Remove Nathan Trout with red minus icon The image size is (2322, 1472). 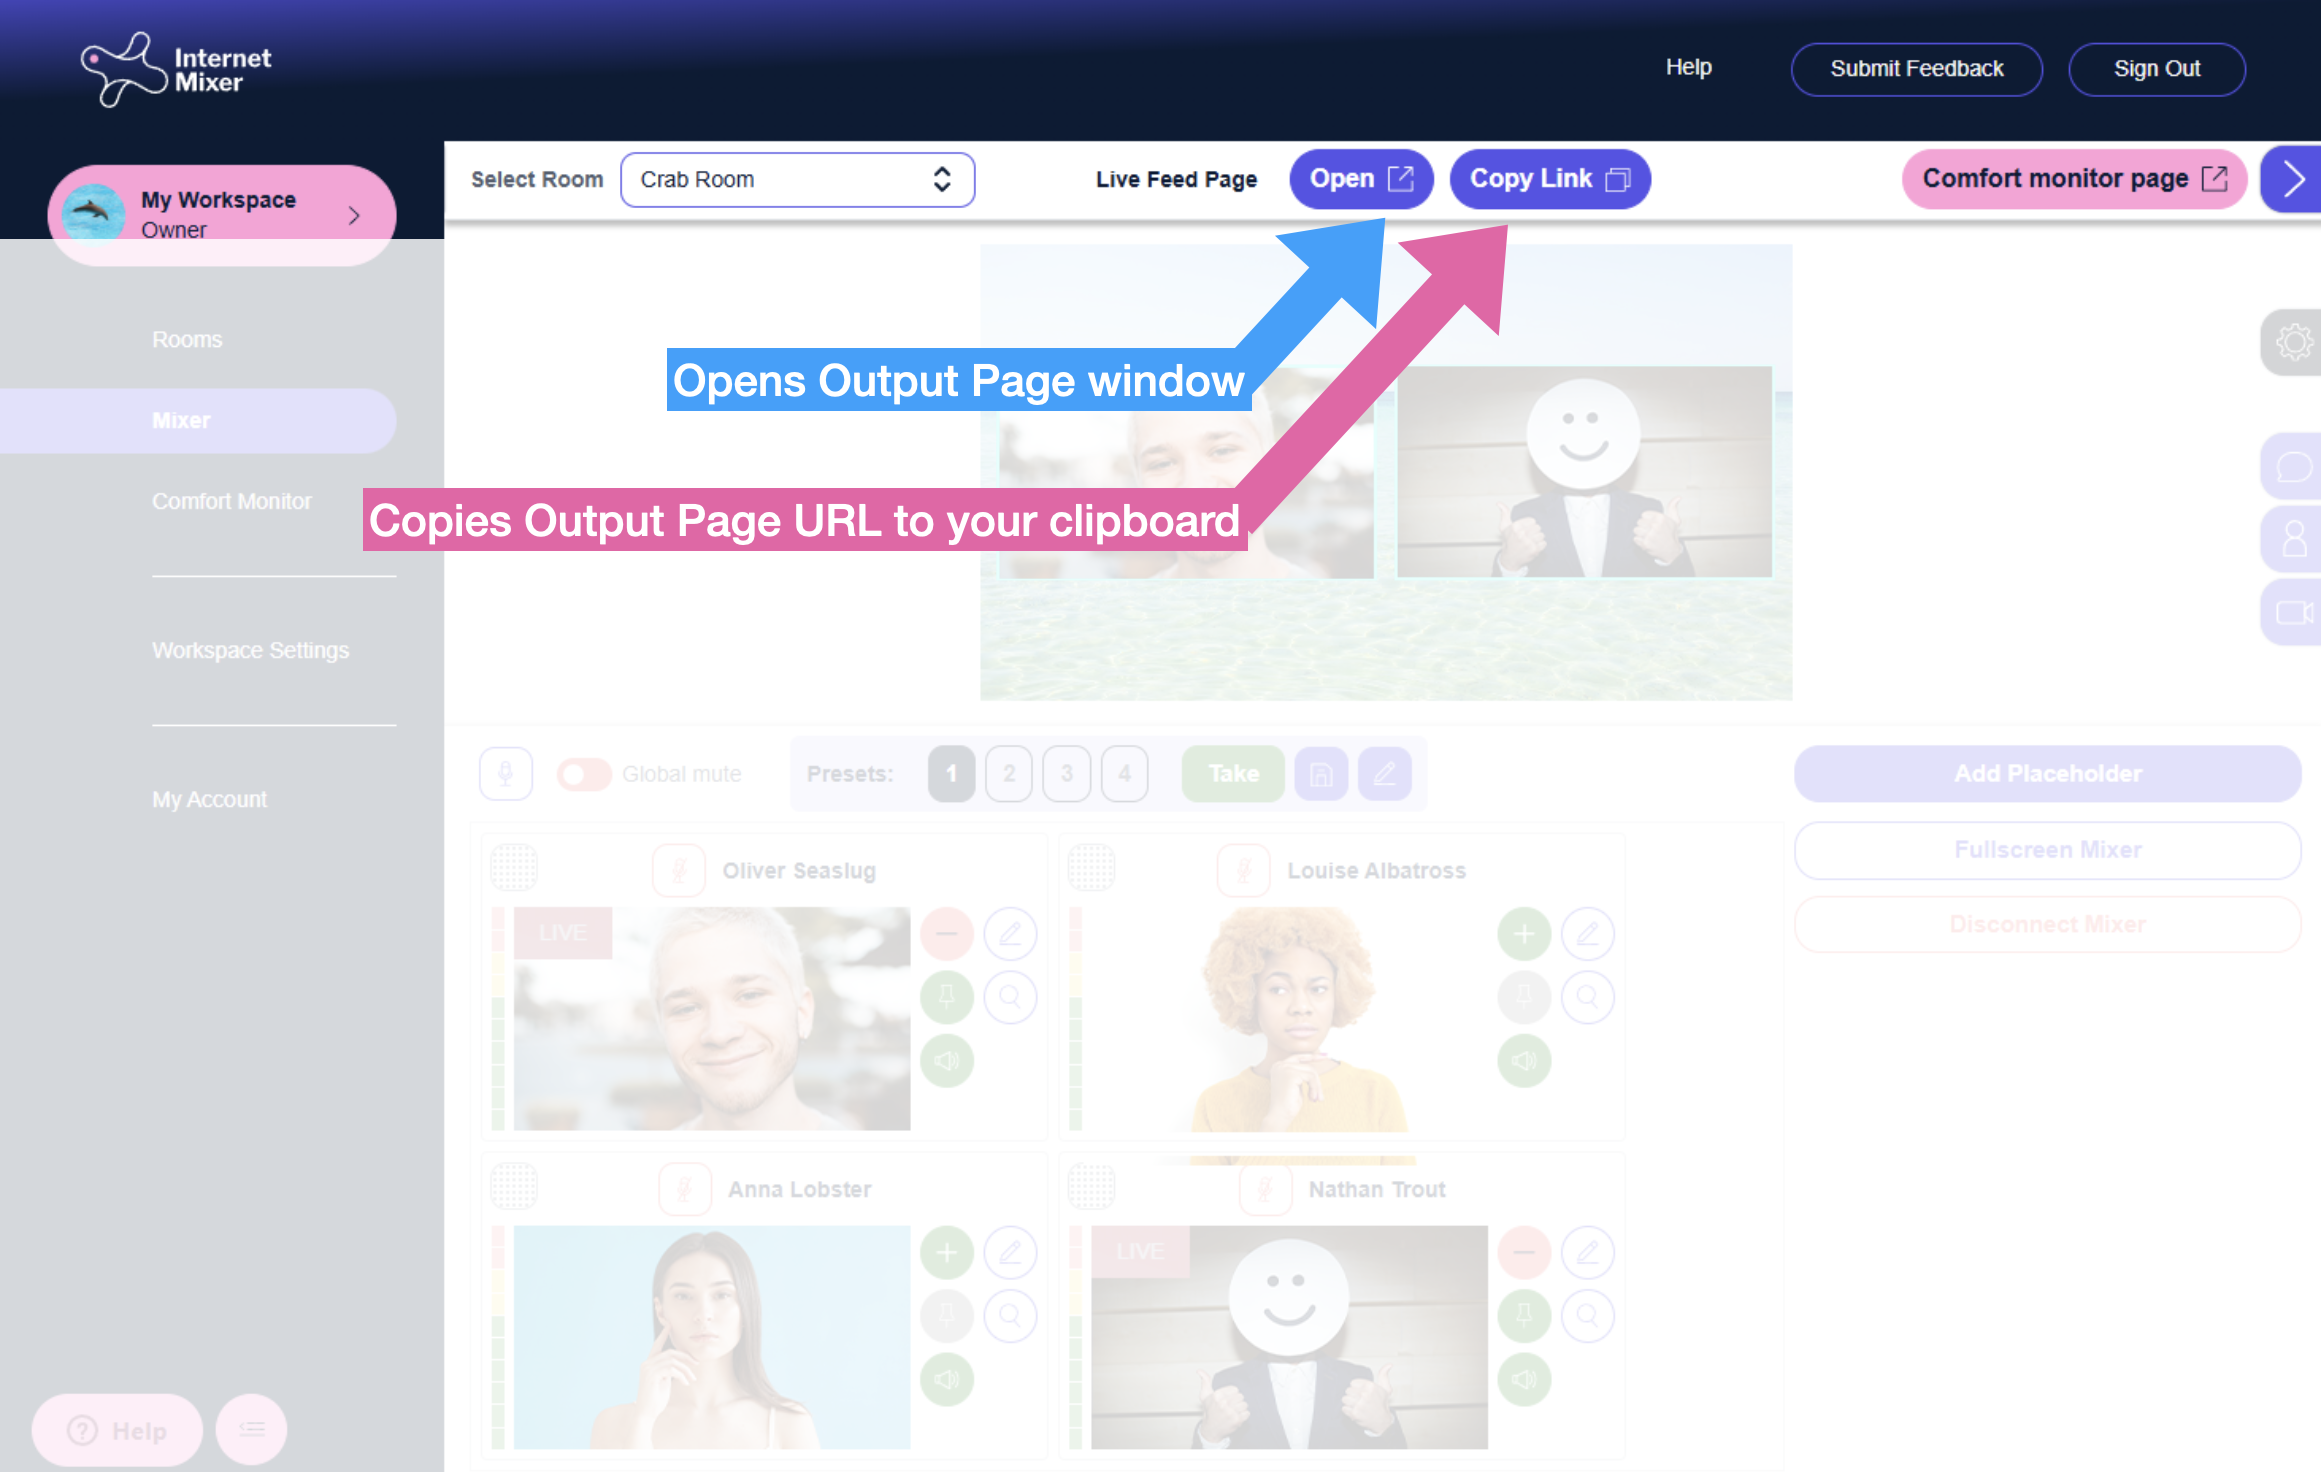(1524, 1252)
